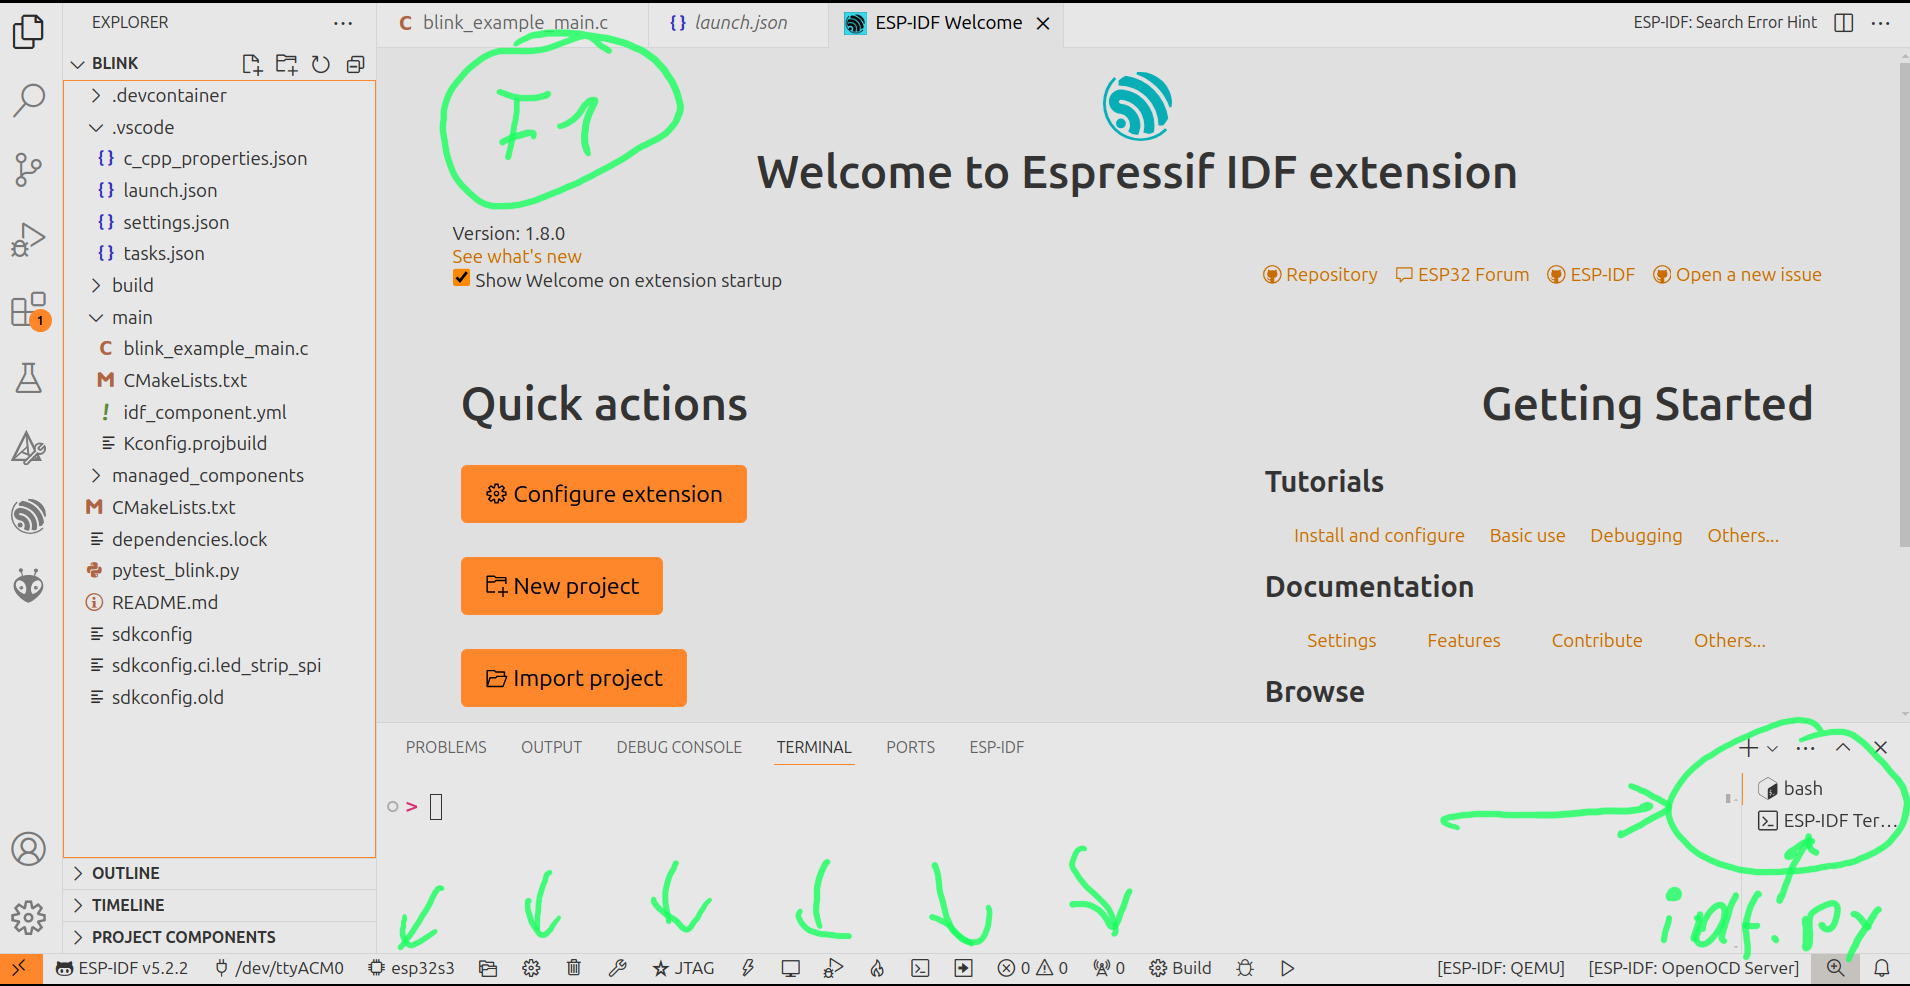The image size is (1910, 986).
Task: Expand the OUTLINE section
Action: (x=78, y=873)
